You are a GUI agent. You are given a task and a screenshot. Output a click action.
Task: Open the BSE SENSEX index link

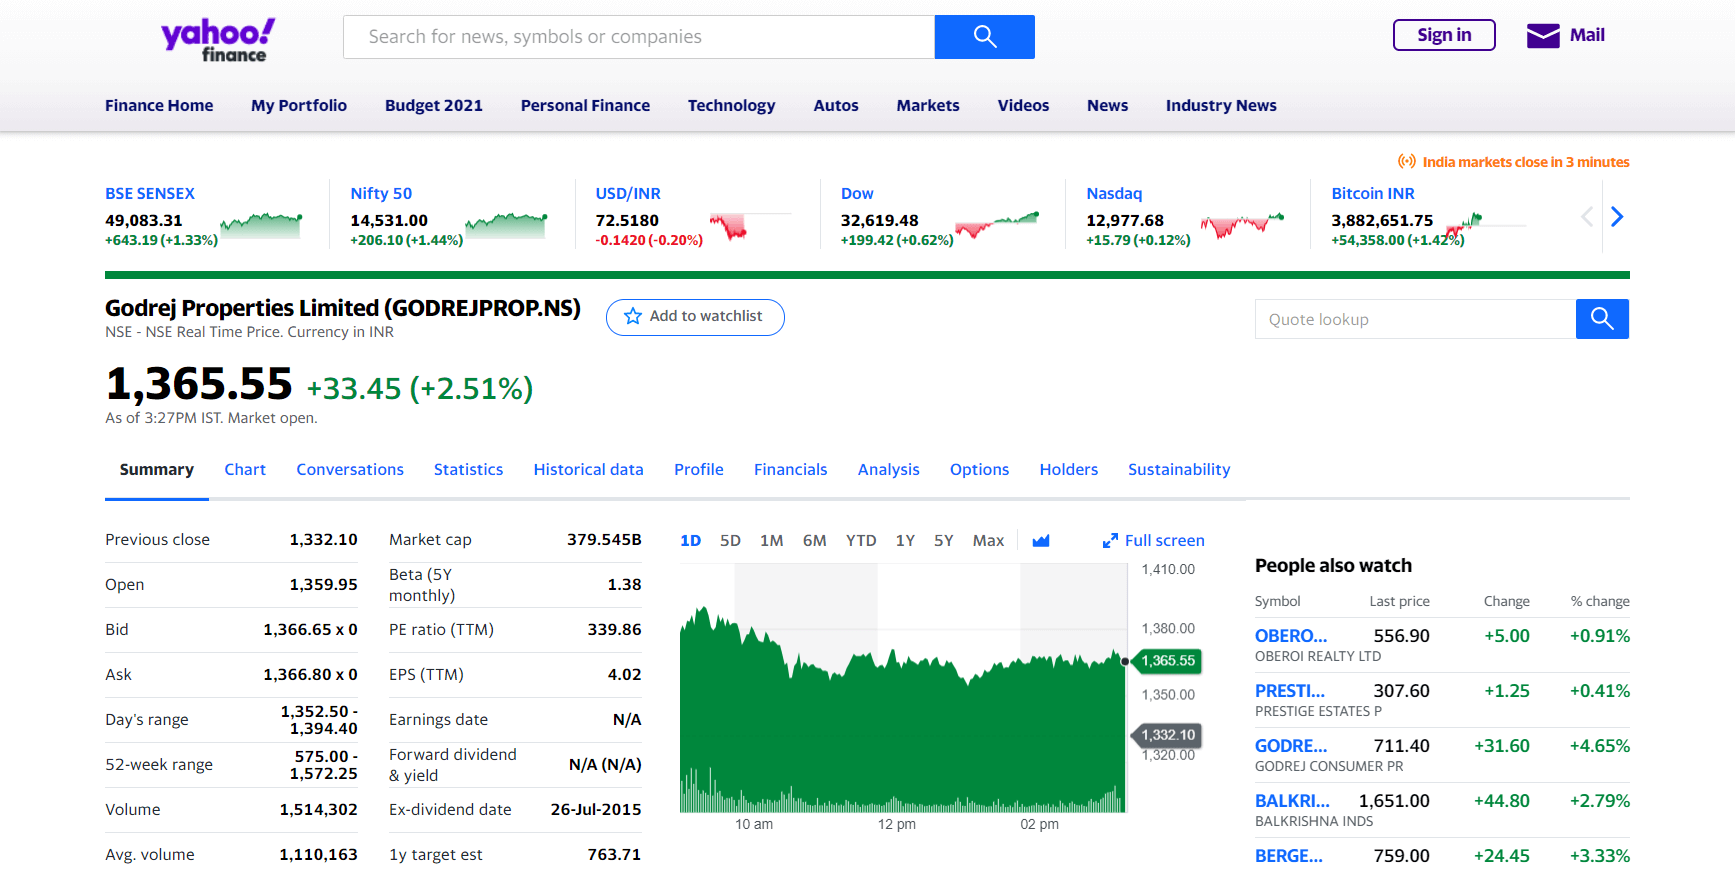pyautogui.click(x=150, y=194)
